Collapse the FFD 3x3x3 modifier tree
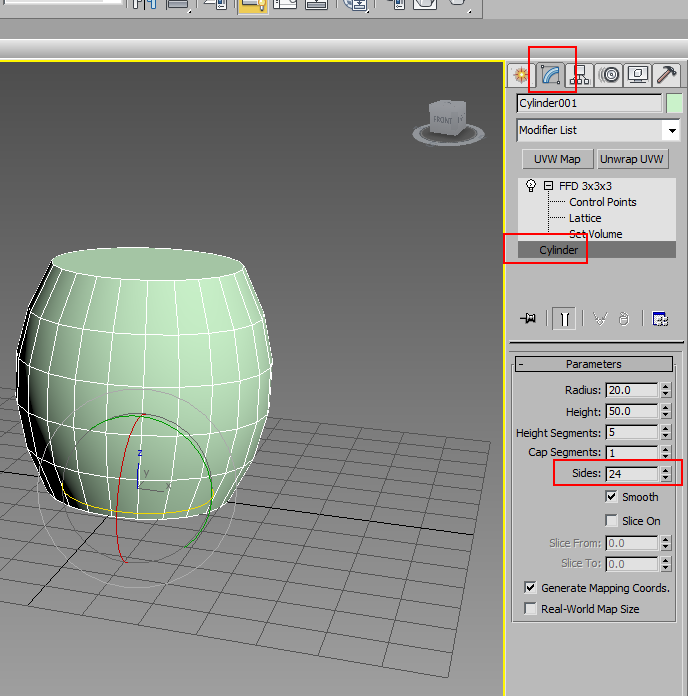688x696 pixels. [x=548, y=186]
